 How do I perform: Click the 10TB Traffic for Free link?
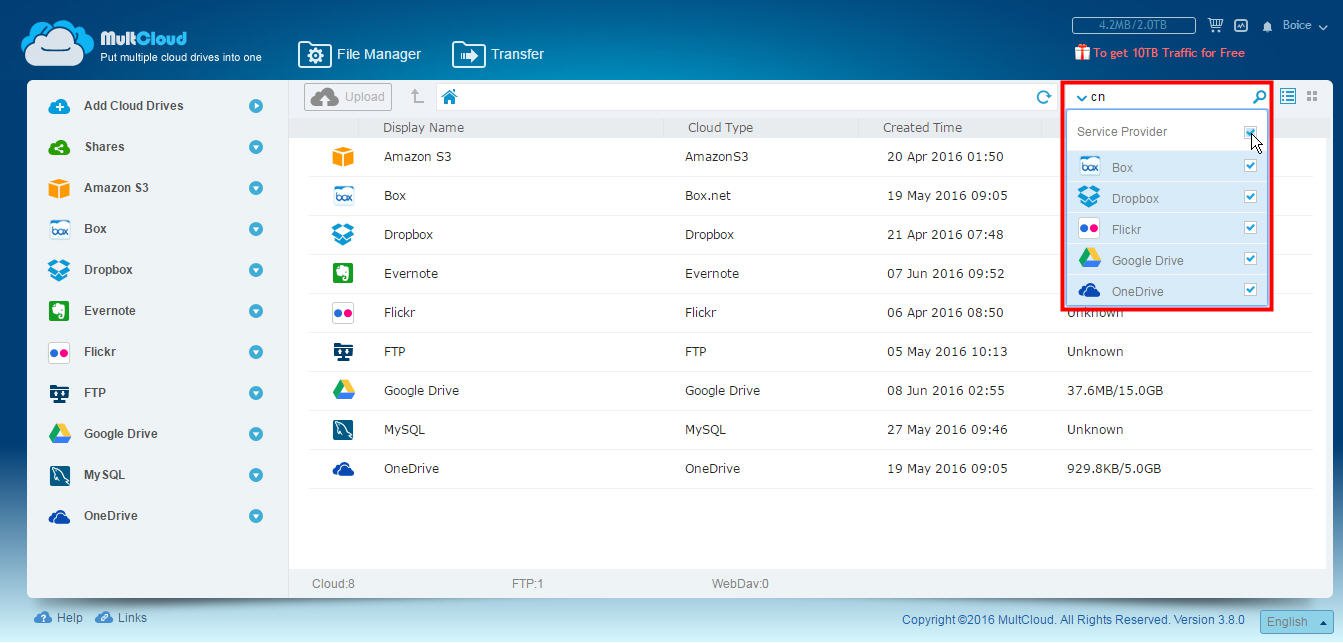pyautogui.click(x=1167, y=53)
